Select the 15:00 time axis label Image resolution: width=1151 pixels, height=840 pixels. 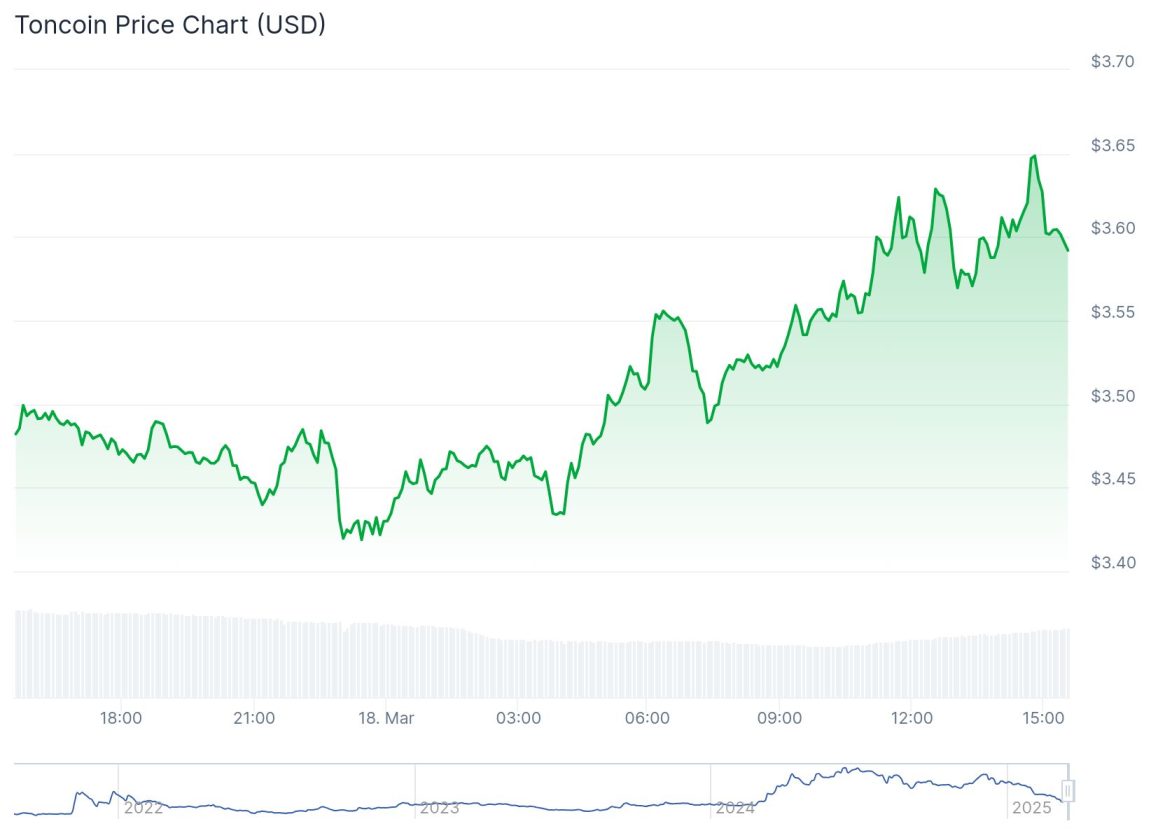(x=1043, y=718)
